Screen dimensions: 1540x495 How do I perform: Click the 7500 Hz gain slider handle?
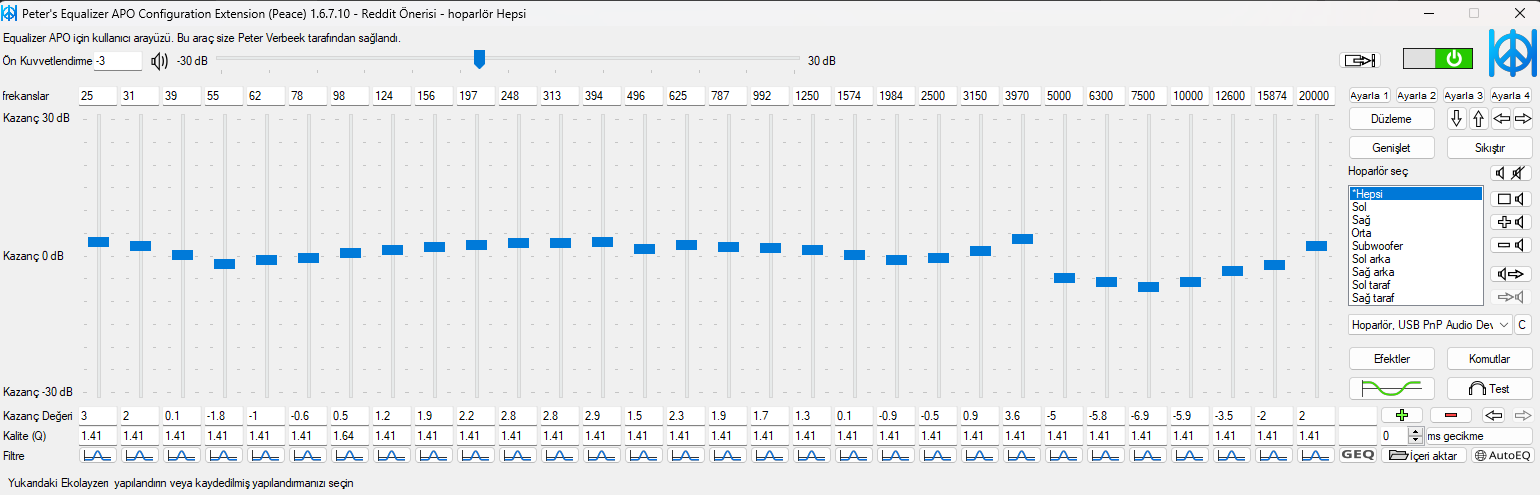tap(1148, 287)
